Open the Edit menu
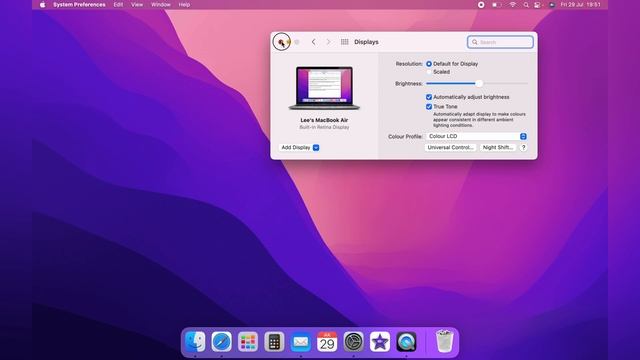This screenshot has width=640, height=360. coord(118,5)
